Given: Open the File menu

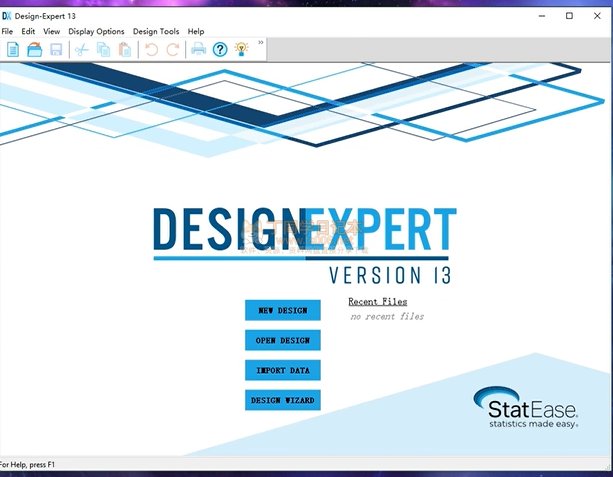Looking at the screenshot, I should [x=7, y=31].
